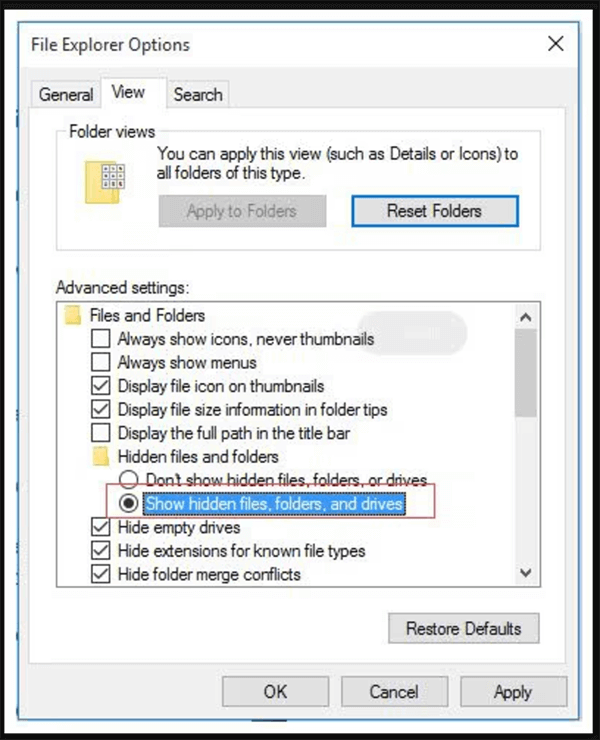Select Show hidden files, folders, and drives radio
600x740 pixels.
[x=128, y=503]
